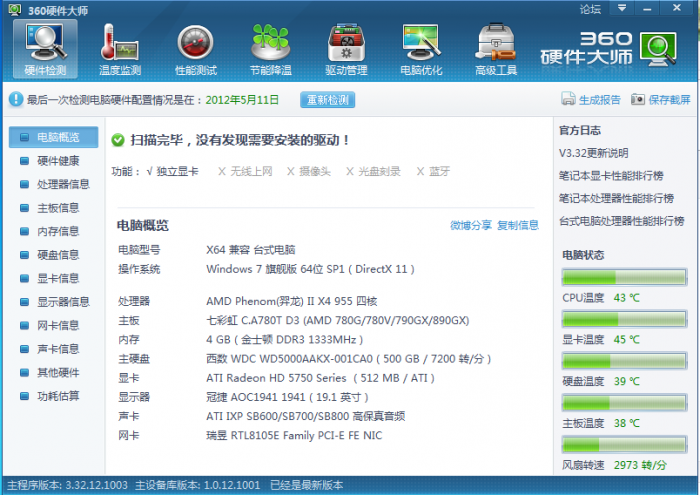
Task: Open 台式电脑处理器性能排行榜 ranking link
Action: coord(621,221)
